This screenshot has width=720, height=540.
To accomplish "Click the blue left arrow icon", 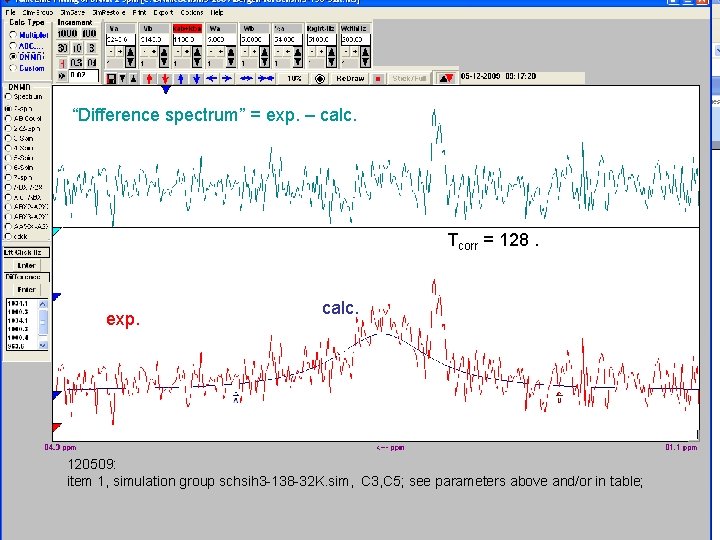I will pos(212,79).
